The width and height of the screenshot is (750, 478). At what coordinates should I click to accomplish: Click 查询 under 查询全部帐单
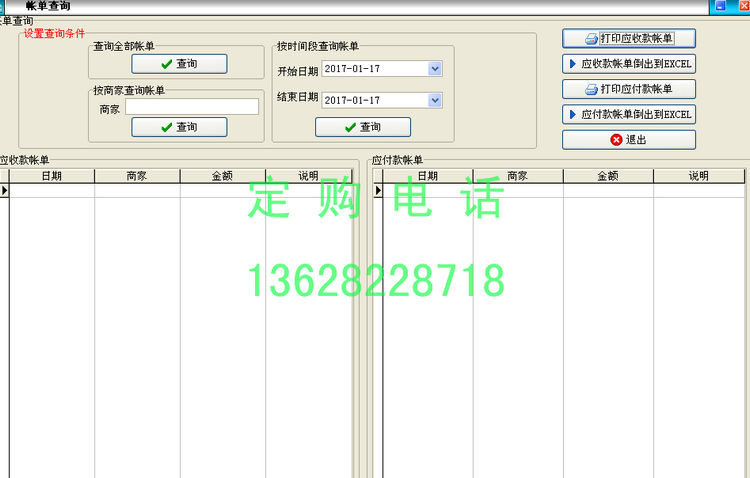[179, 64]
